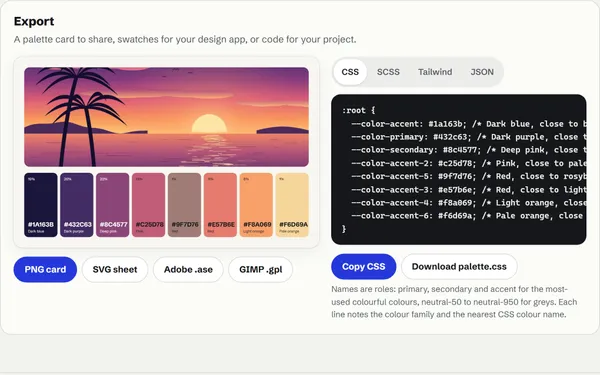Click the --color-accent-5 #9f7d76 code line
Screen dimensions: 600x375
click(x=468, y=176)
